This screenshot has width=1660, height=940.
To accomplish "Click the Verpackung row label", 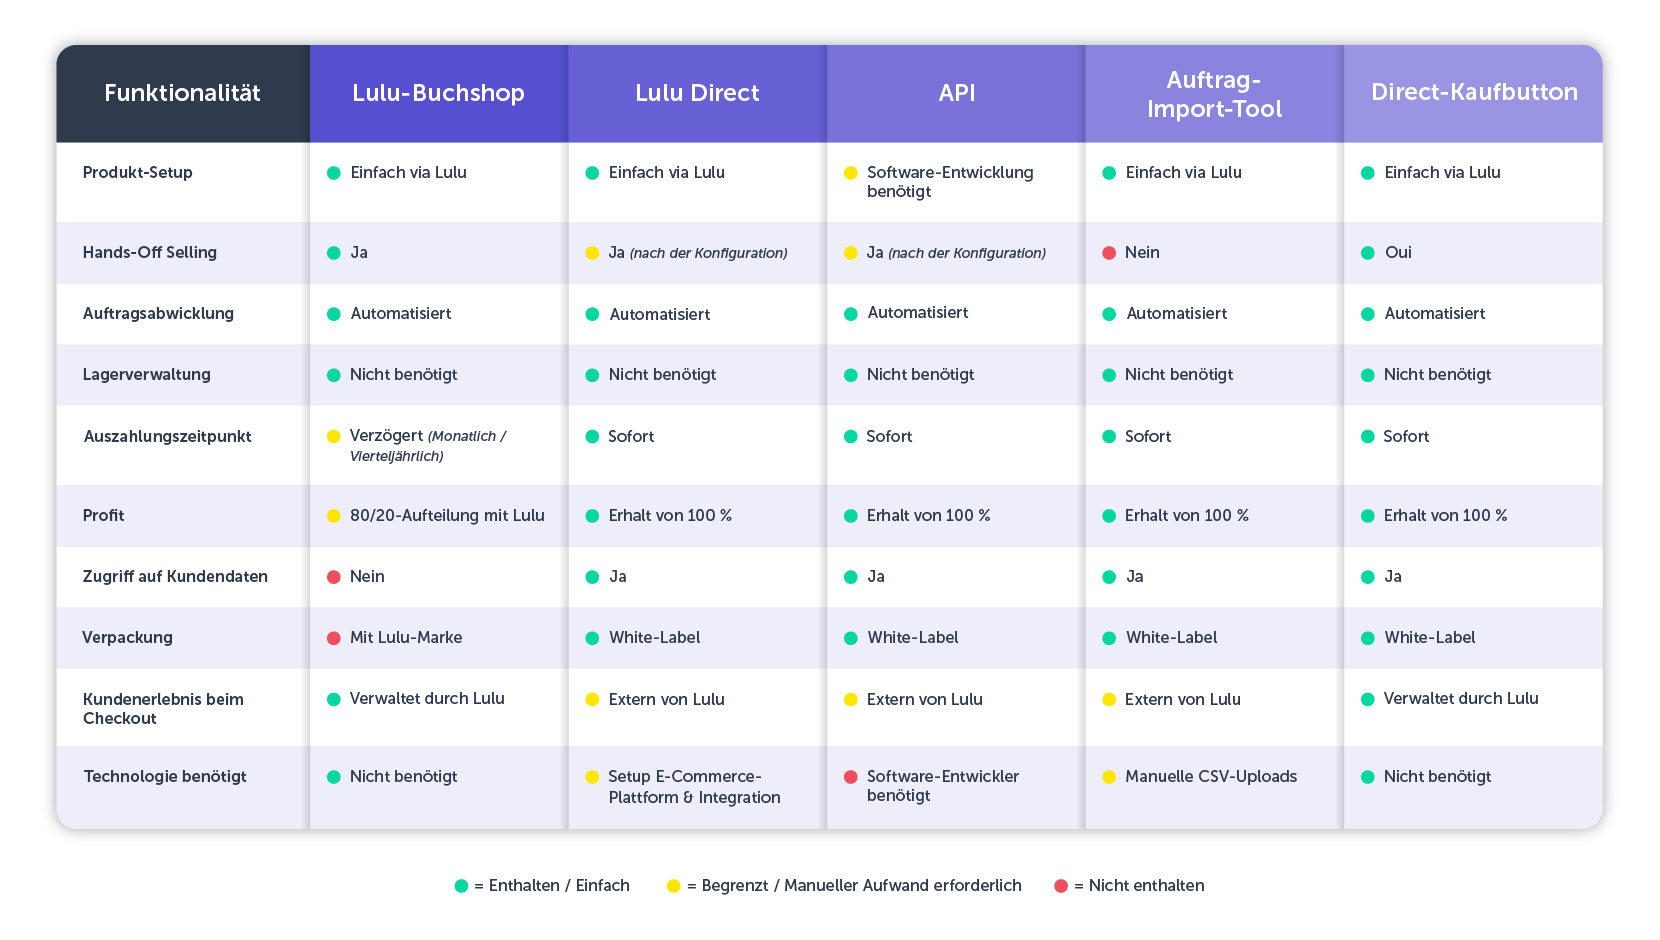I will click(128, 637).
